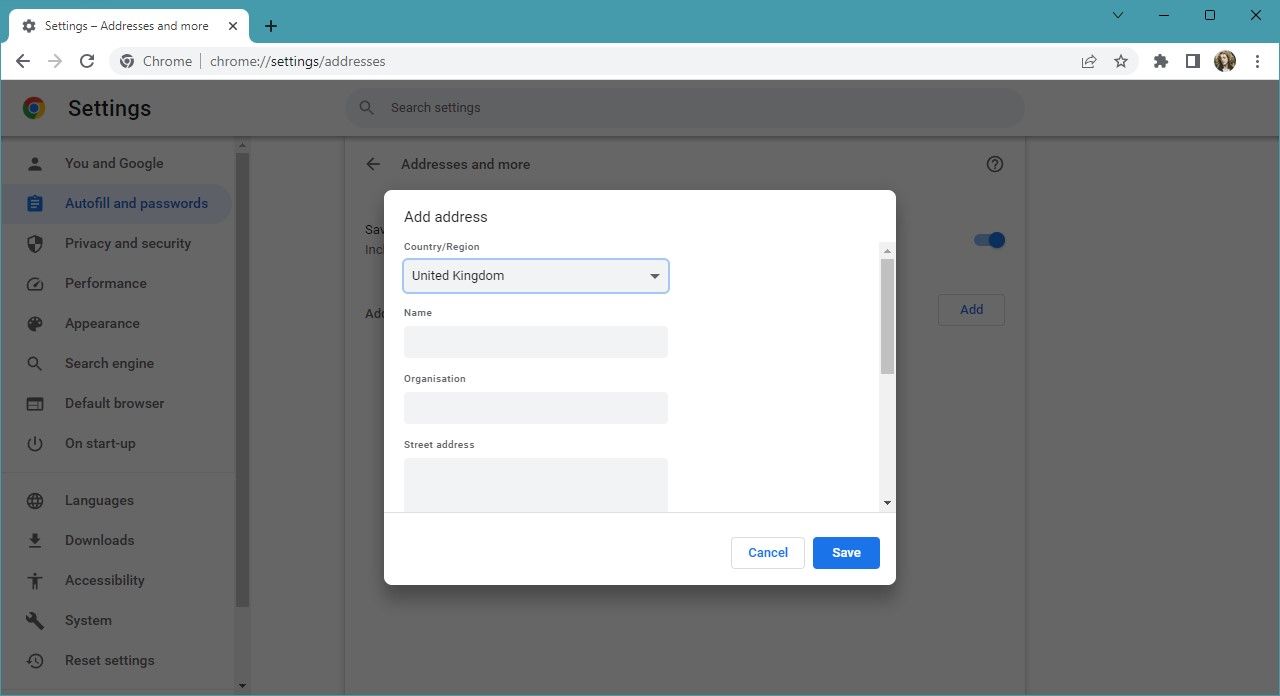Toggle the Save addresses switch
Viewport: 1280px width, 696px height.
(x=988, y=240)
